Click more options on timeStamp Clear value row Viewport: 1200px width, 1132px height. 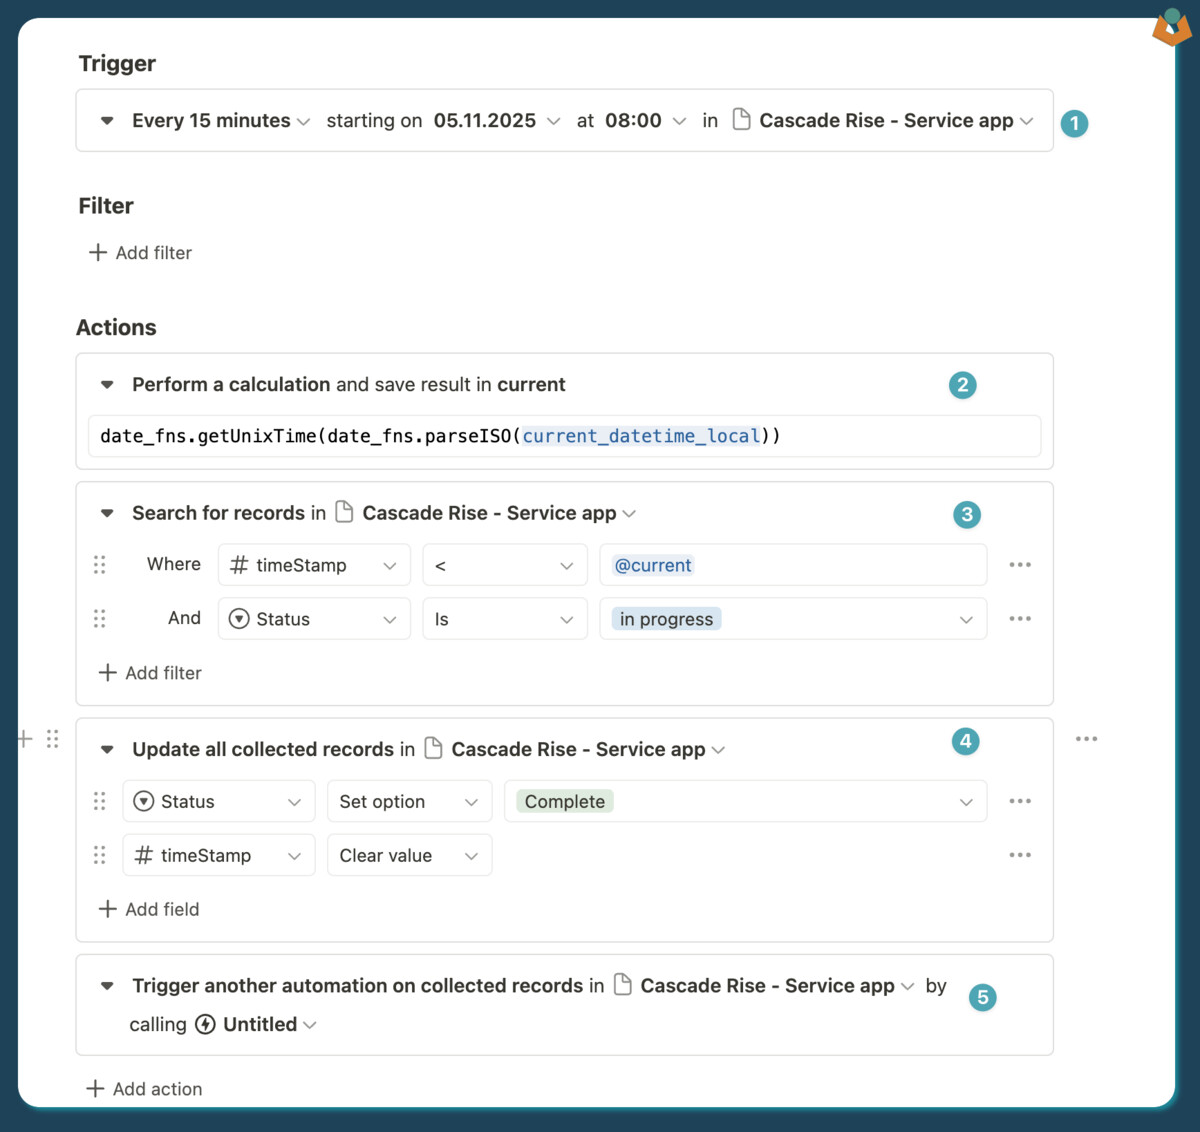tap(1019, 855)
